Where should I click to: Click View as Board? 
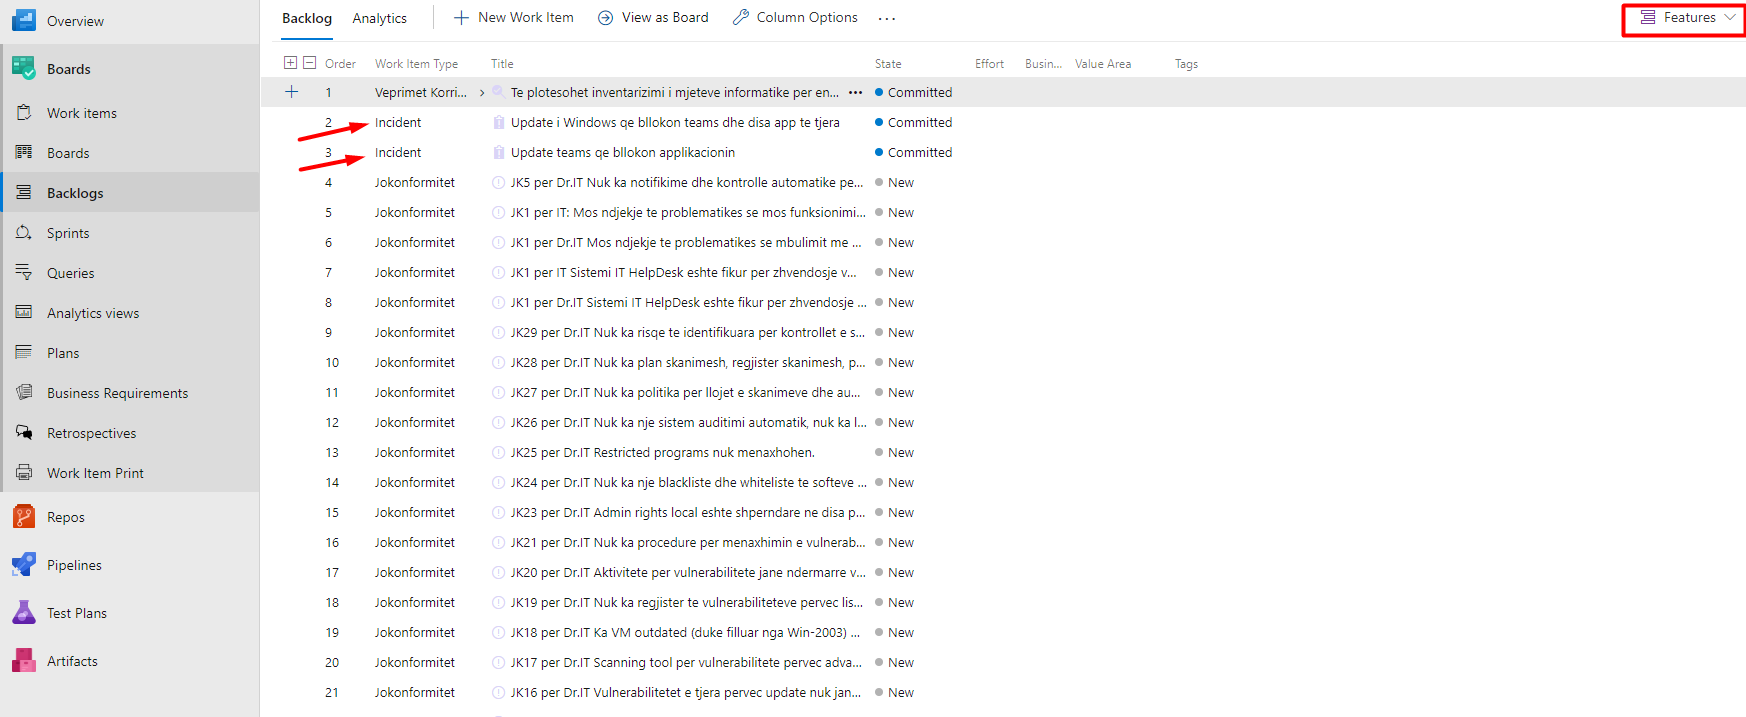(653, 18)
